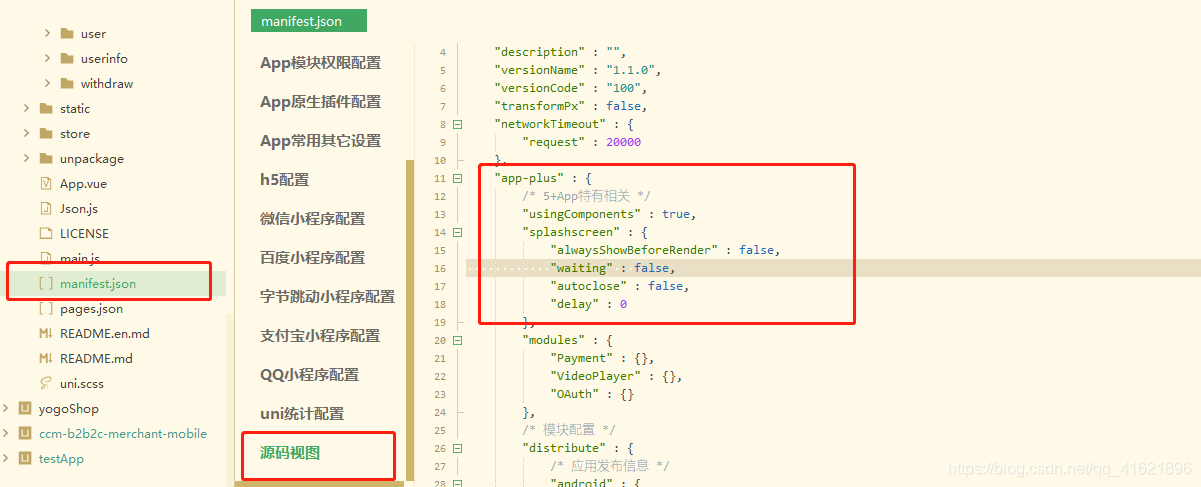This screenshot has width=1201, height=487.
Task: Click the yogoShop project icon
Action: tap(26, 408)
